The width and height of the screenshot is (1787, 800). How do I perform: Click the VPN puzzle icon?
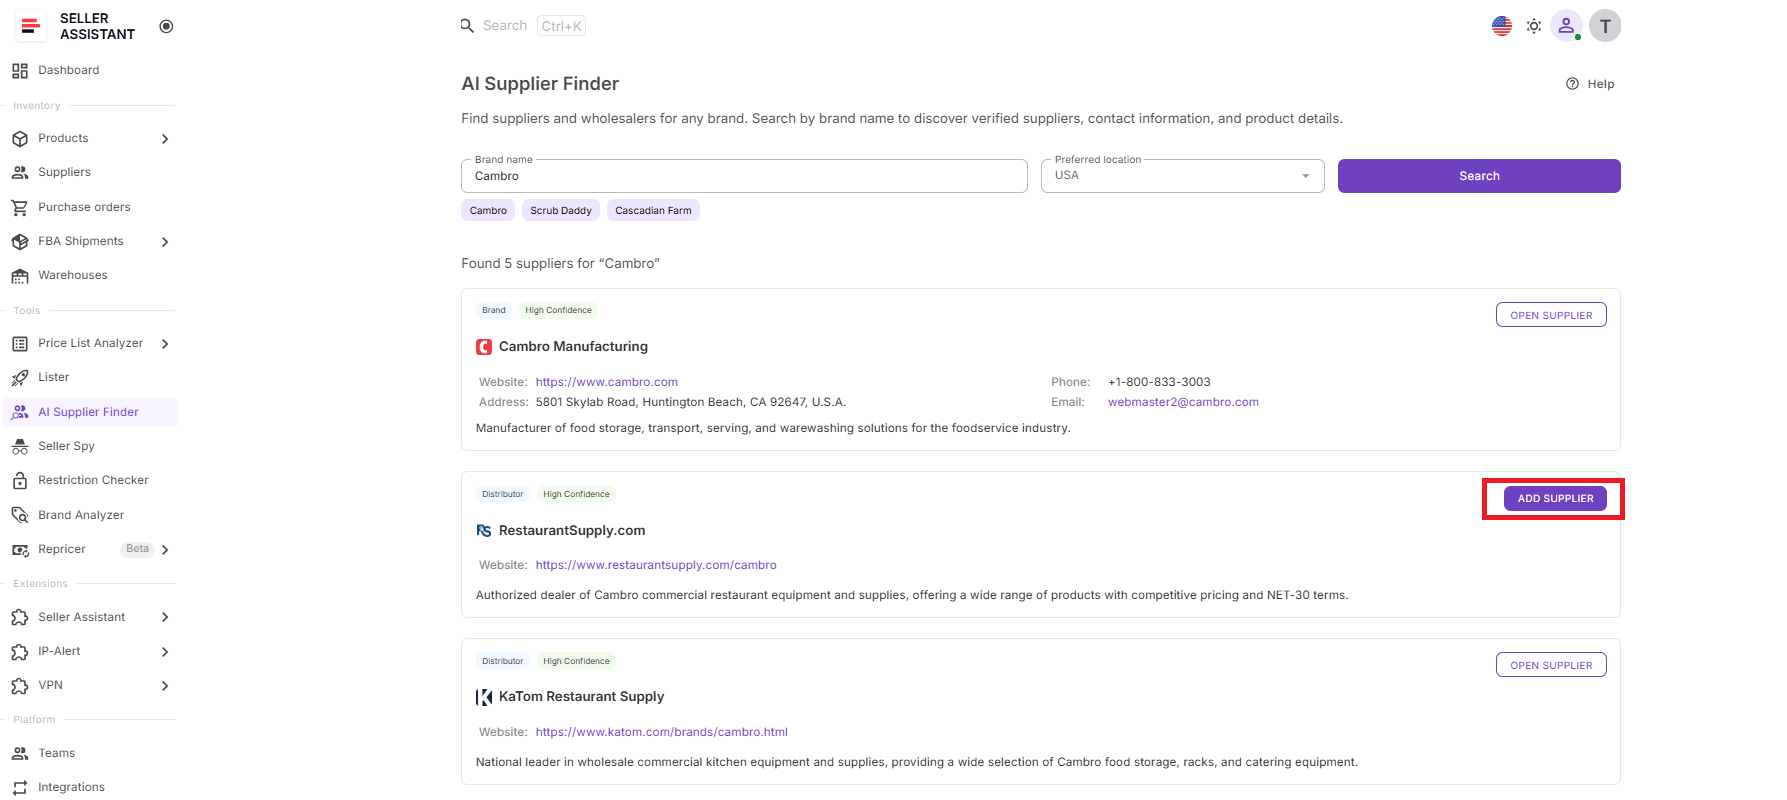click(20, 686)
